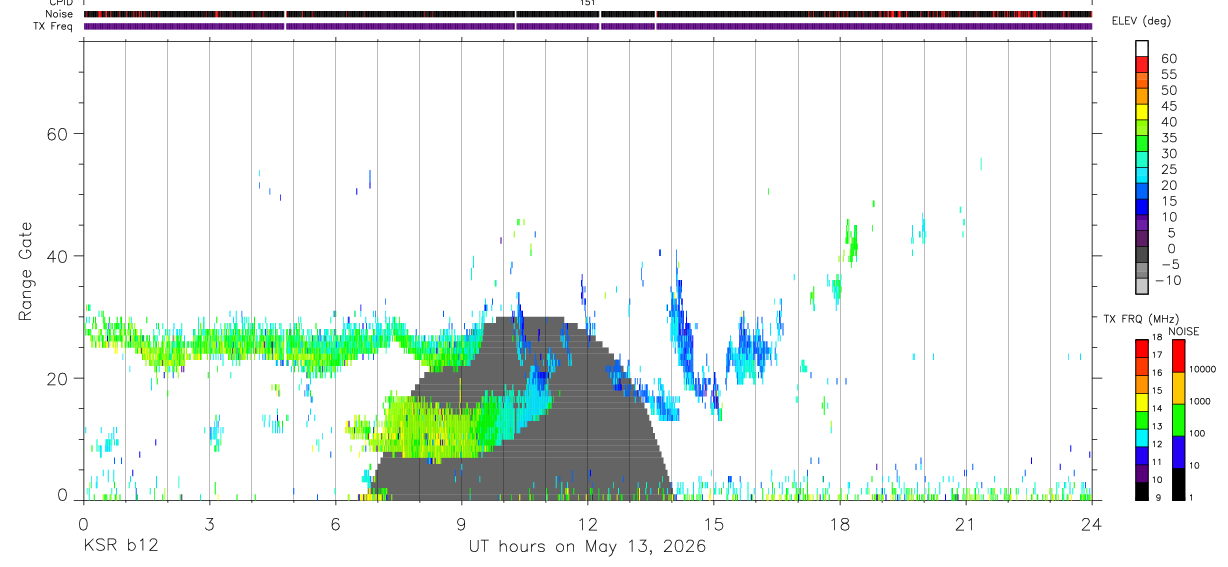Click the red swatch in ELEV colorbar
Image resolution: width=1228 pixels, height=567 pixels.
(x=1142, y=64)
